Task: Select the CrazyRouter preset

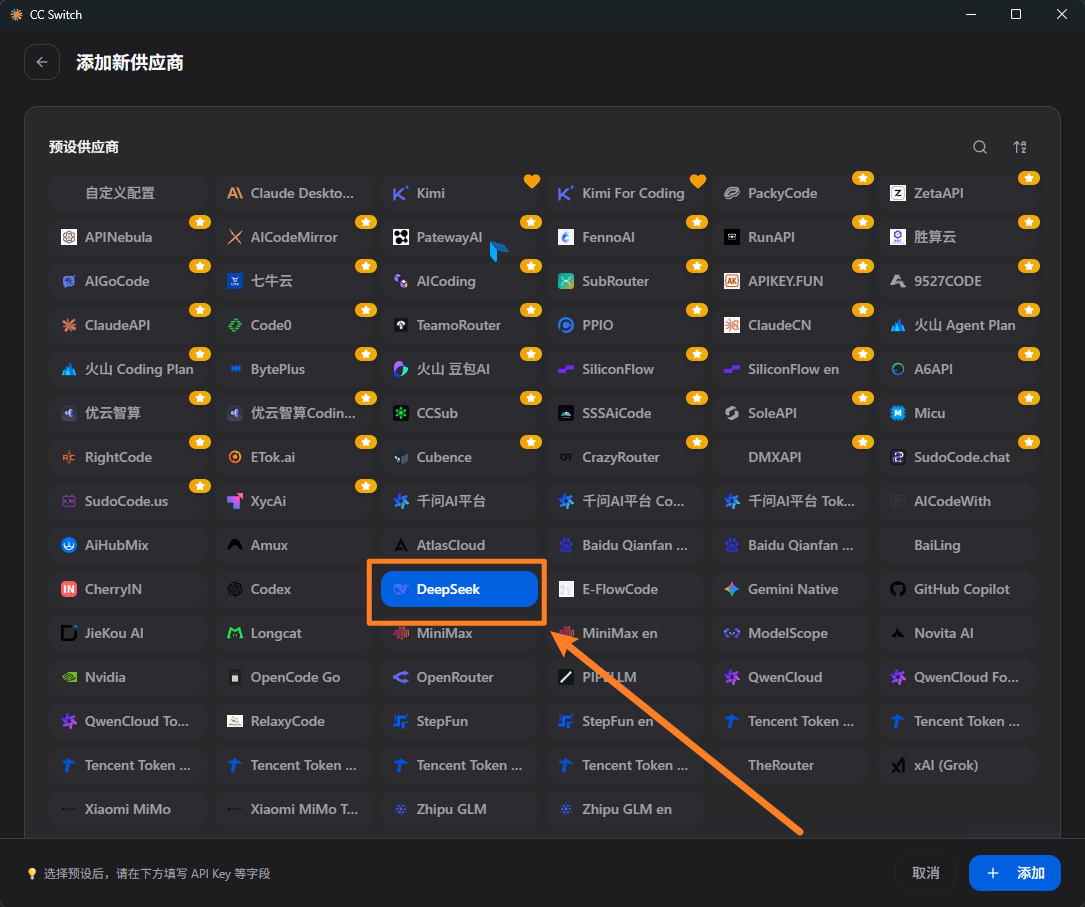Action: tap(626, 457)
